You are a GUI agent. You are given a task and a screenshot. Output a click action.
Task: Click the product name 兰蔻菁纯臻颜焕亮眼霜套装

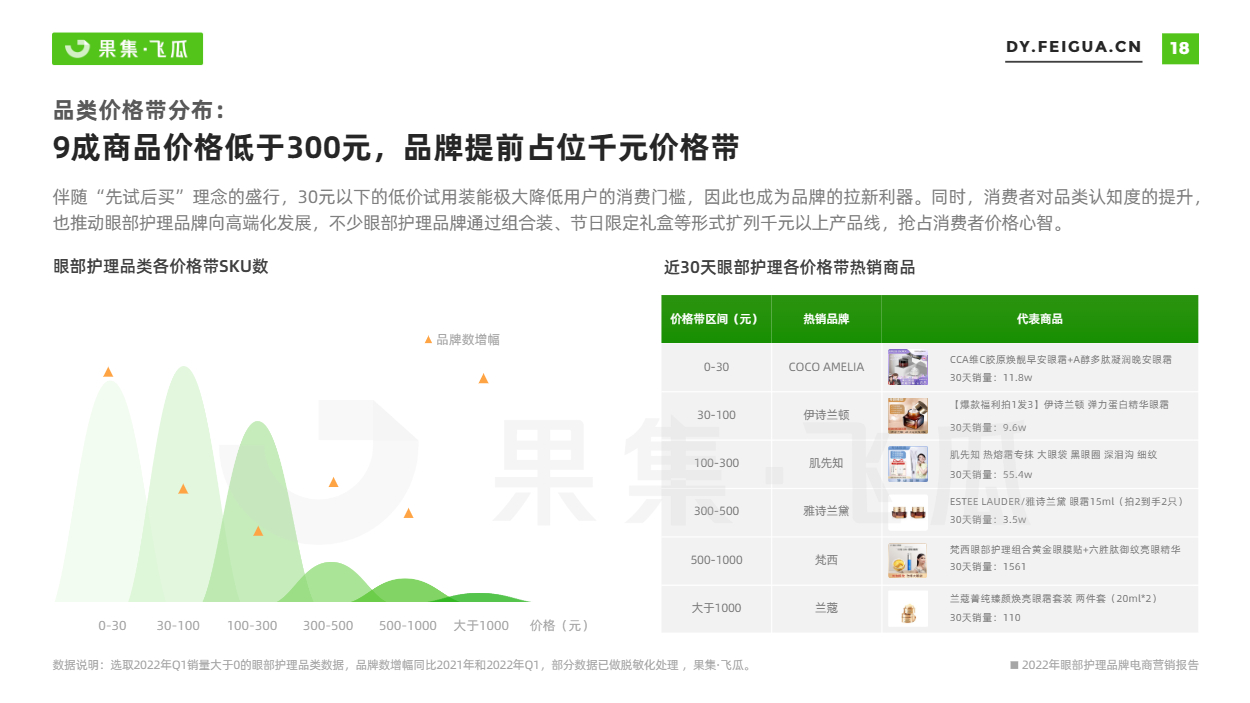point(1054,598)
